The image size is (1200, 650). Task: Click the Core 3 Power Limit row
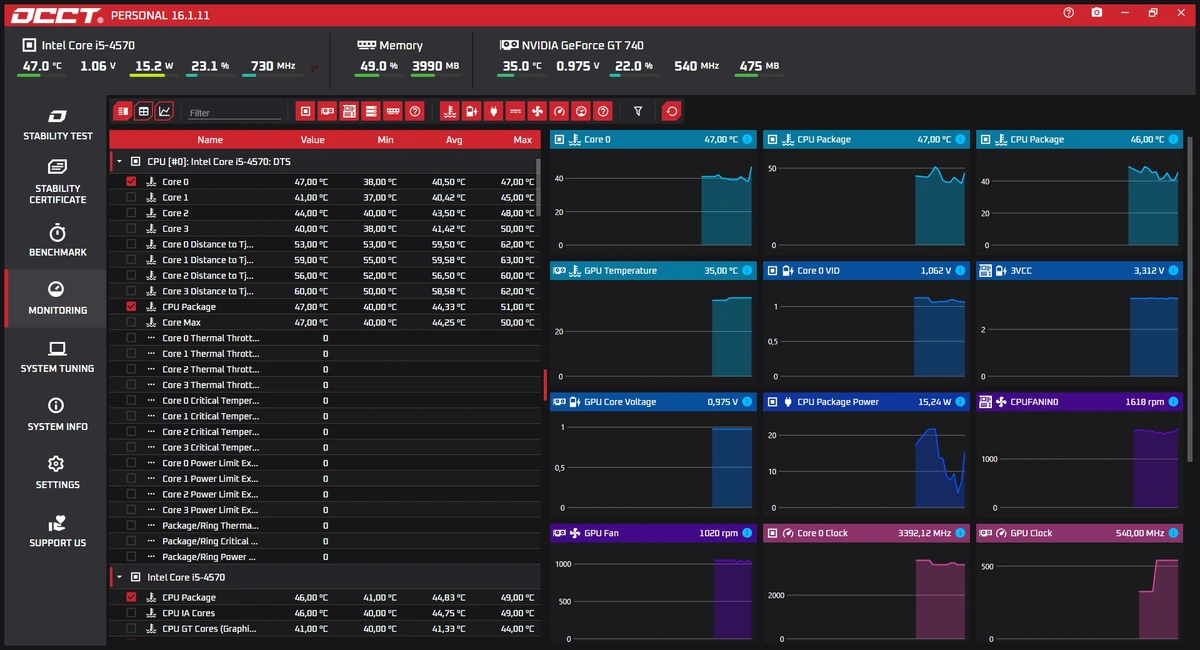click(x=324, y=510)
